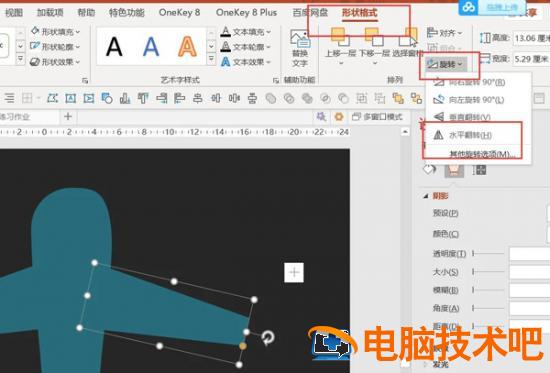Switch to the 视图 ribbon tab
This screenshot has height=373, width=550.
click(x=14, y=13)
